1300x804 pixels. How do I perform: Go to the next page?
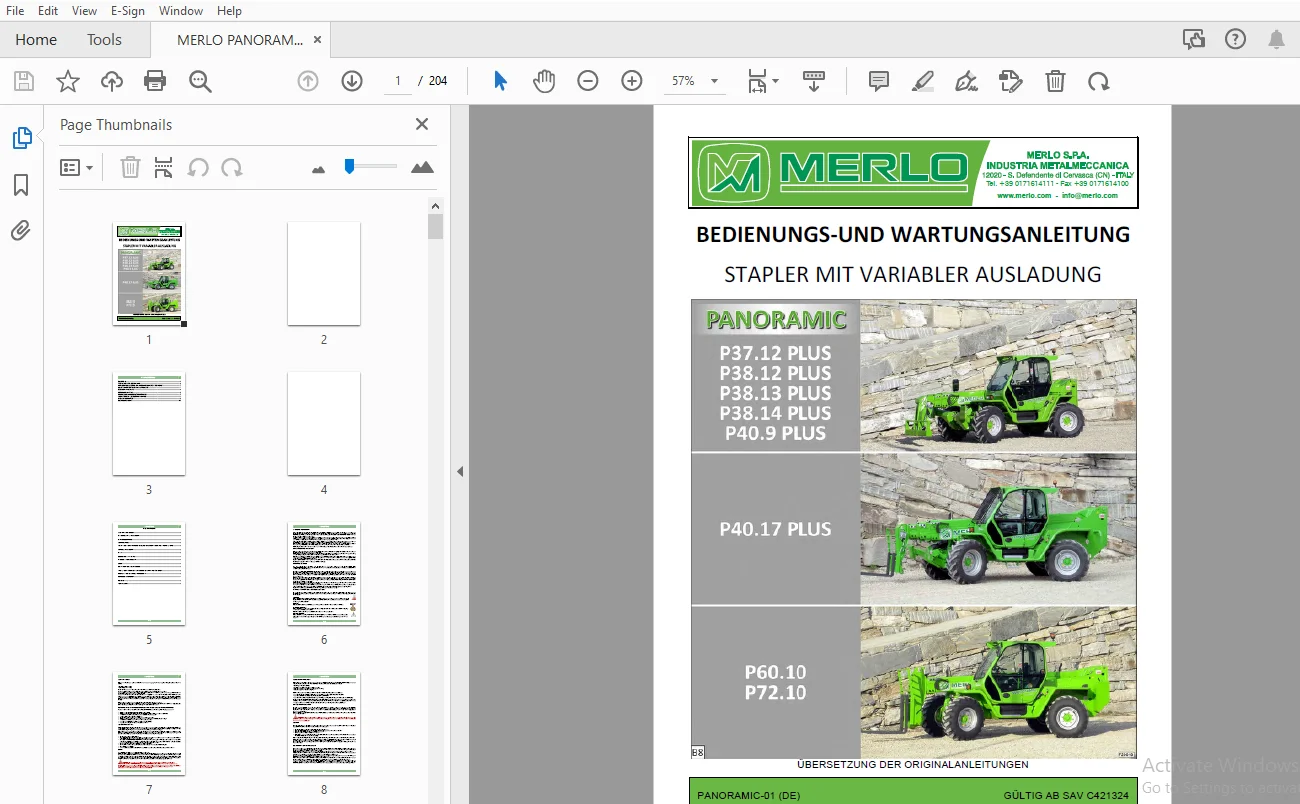point(352,81)
